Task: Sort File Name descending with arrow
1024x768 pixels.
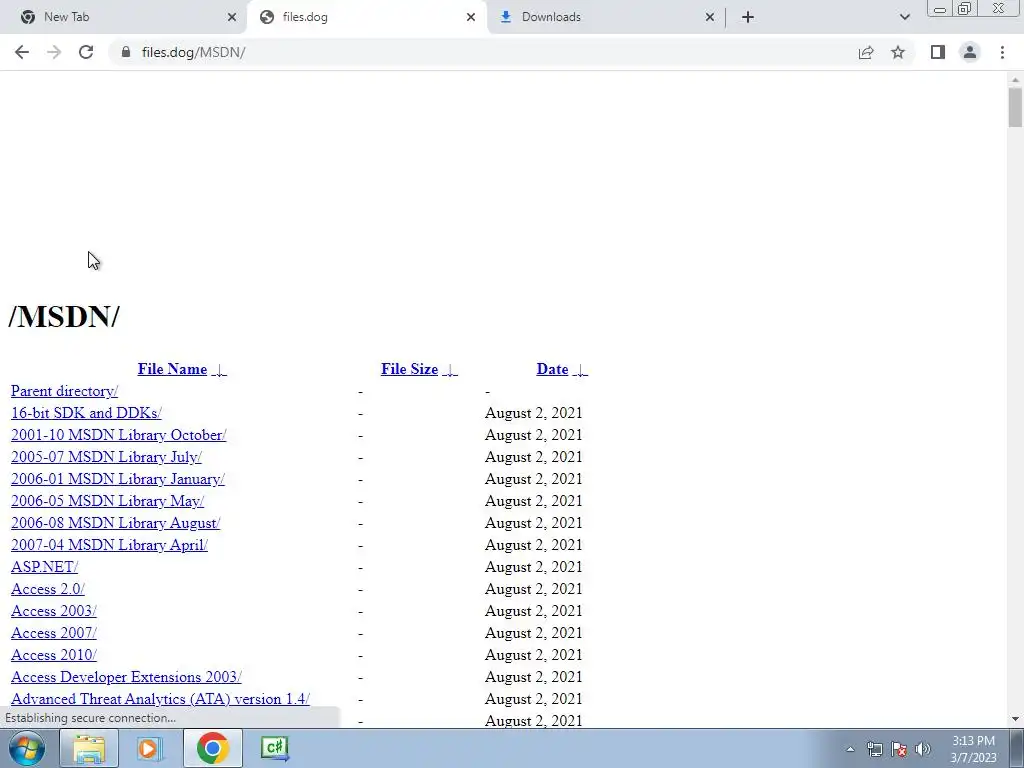Action: (219, 370)
